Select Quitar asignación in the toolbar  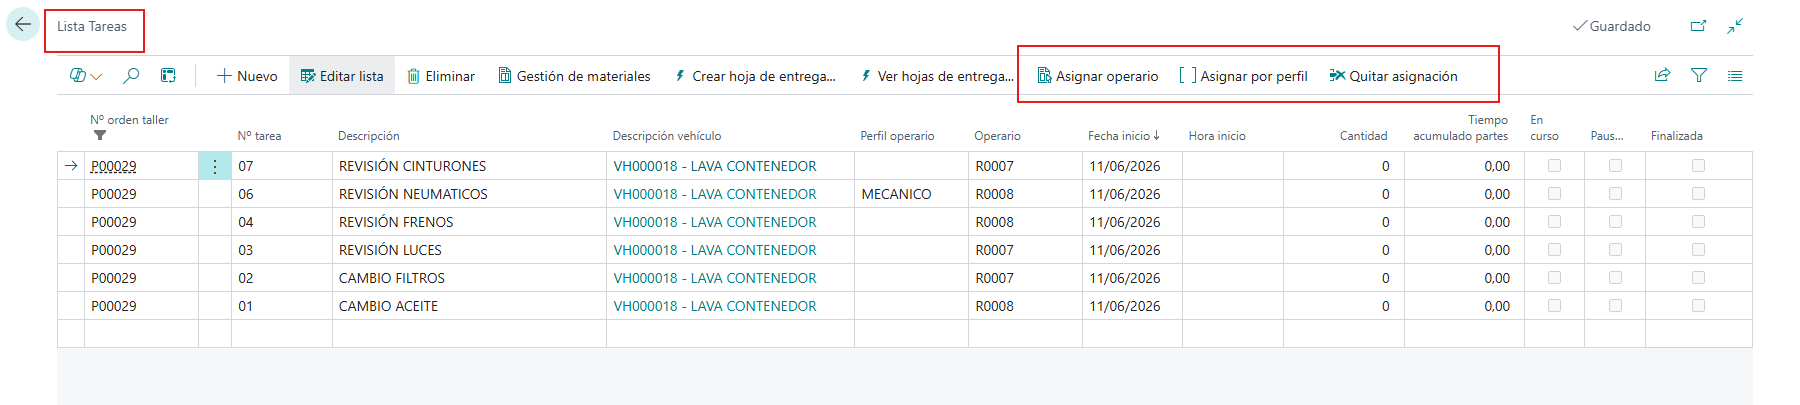tap(1393, 76)
